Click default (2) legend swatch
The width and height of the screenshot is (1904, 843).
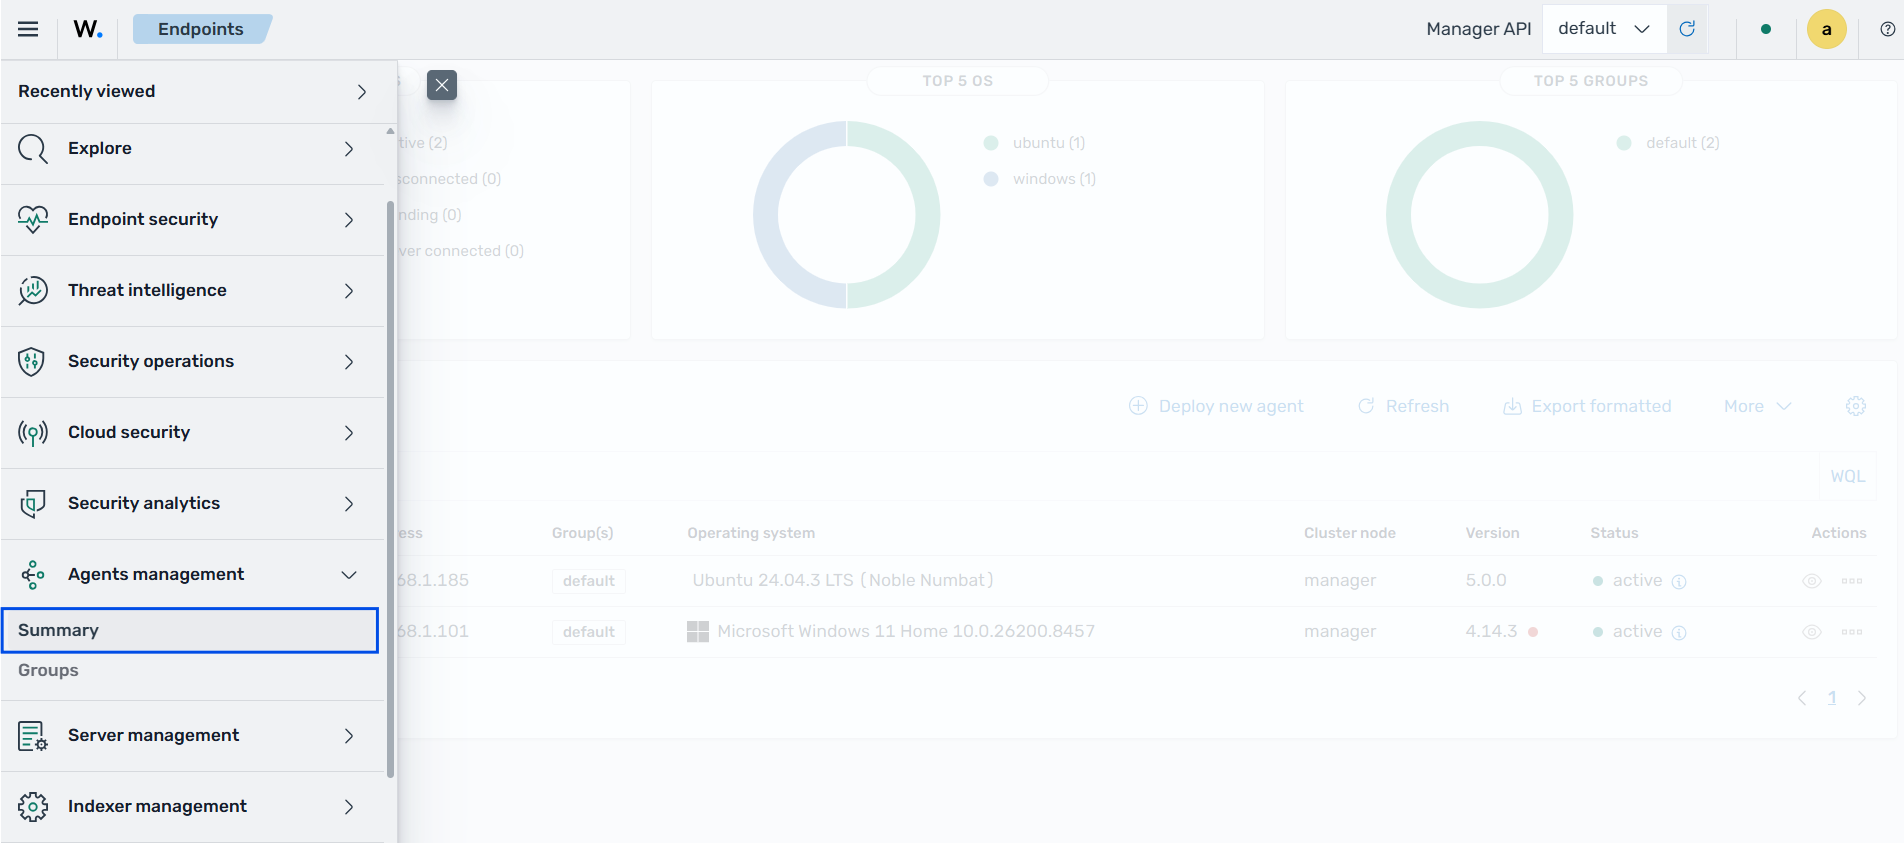pos(1624,143)
